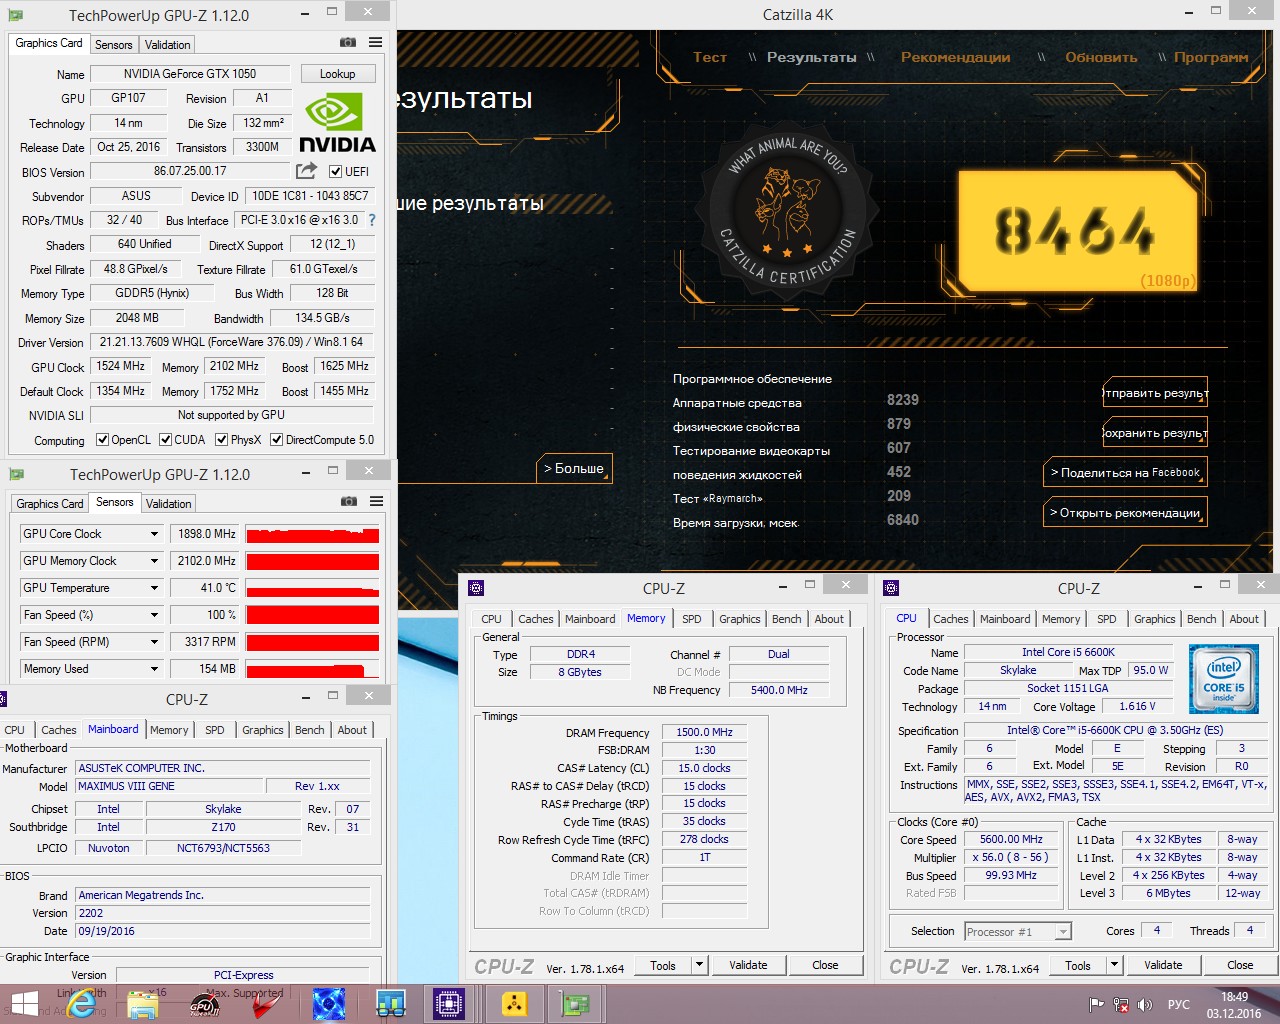
Task: Click Открыть рекомендации button
Action: (x=1125, y=513)
